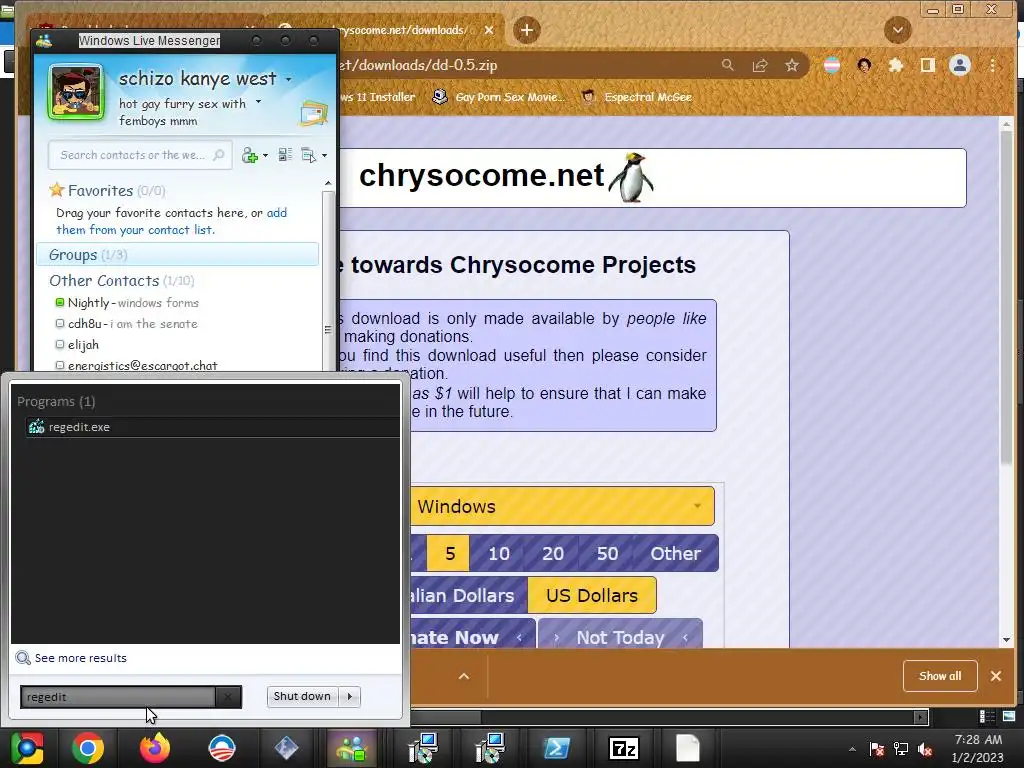This screenshot has width=1024, height=768.
Task: Toggle the Chrome side panel icon
Action: point(928,65)
